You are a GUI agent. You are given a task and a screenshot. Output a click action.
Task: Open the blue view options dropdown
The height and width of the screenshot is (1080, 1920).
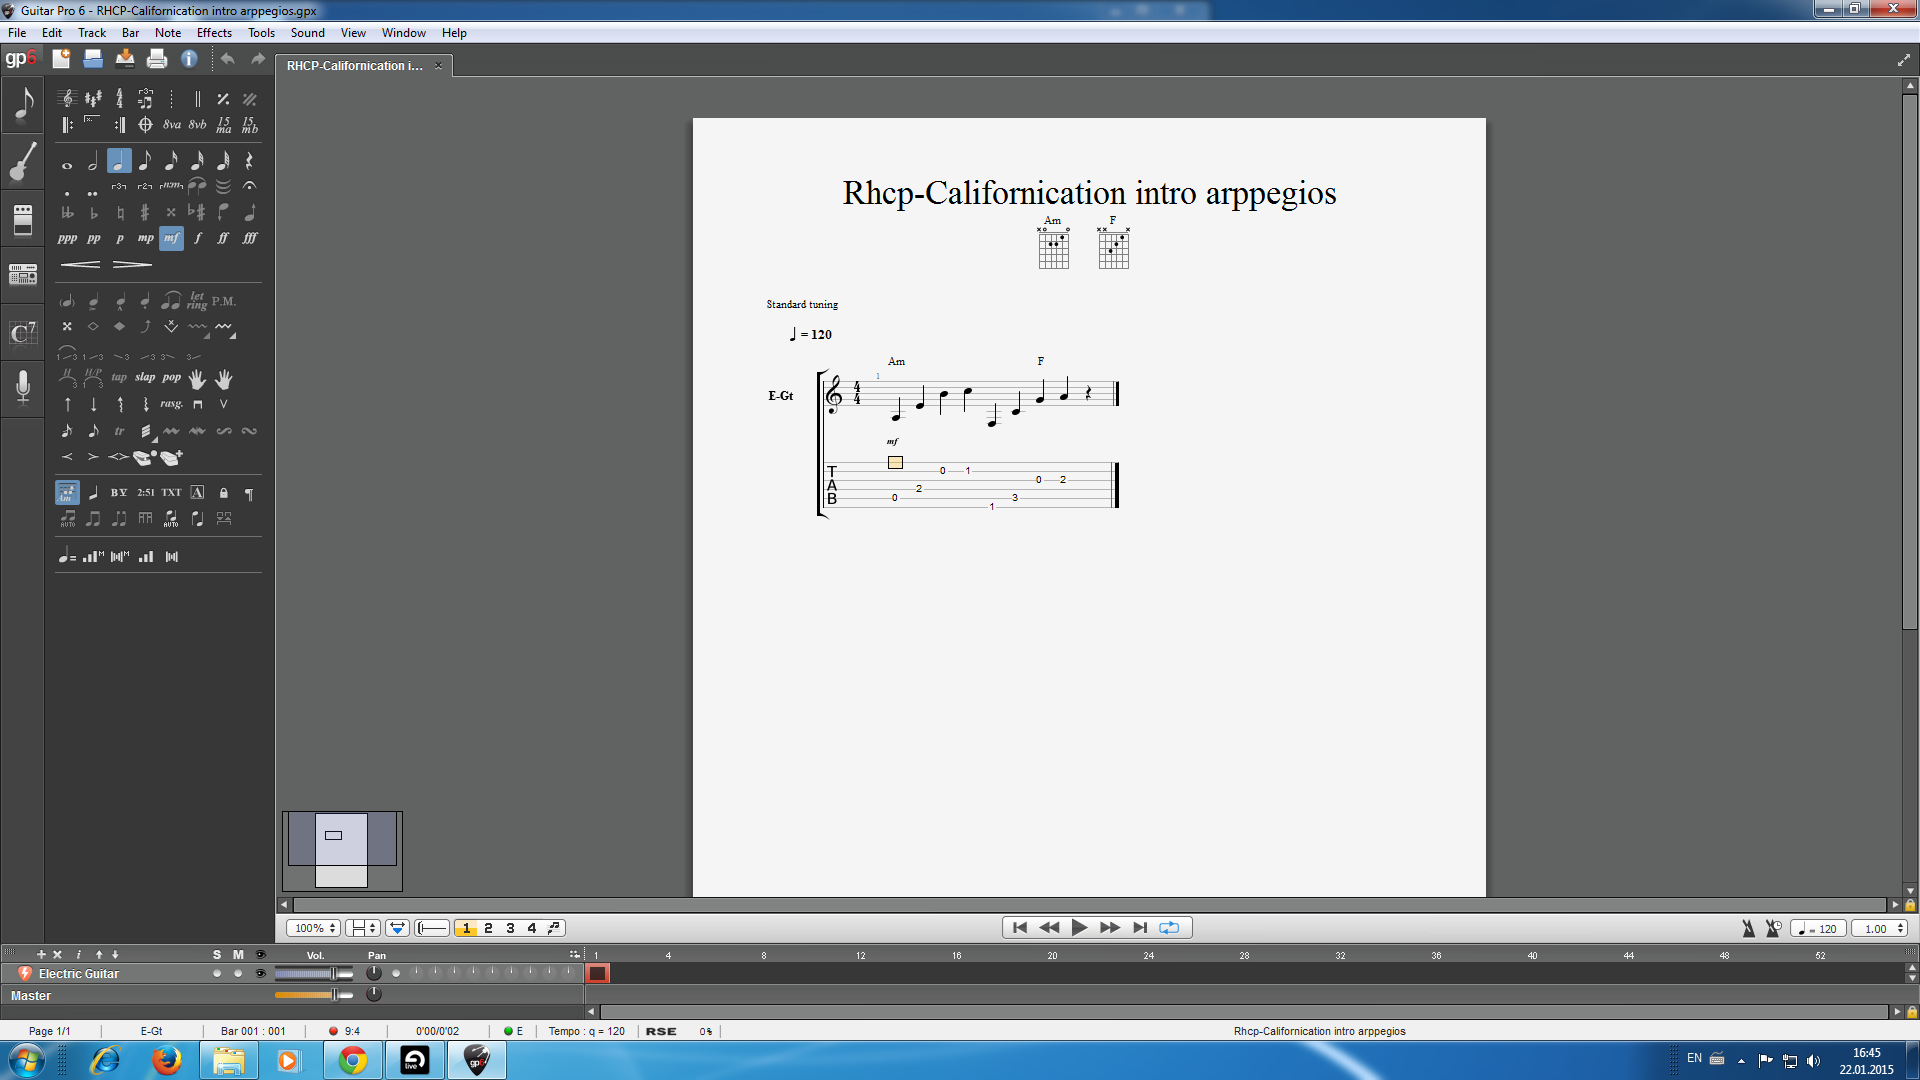[397, 928]
